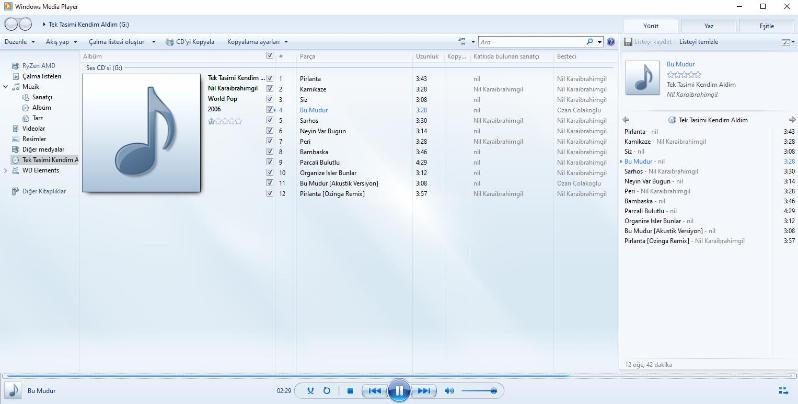Mute the sound with speaker icon
The image size is (798, 404).
pos(449,390)
